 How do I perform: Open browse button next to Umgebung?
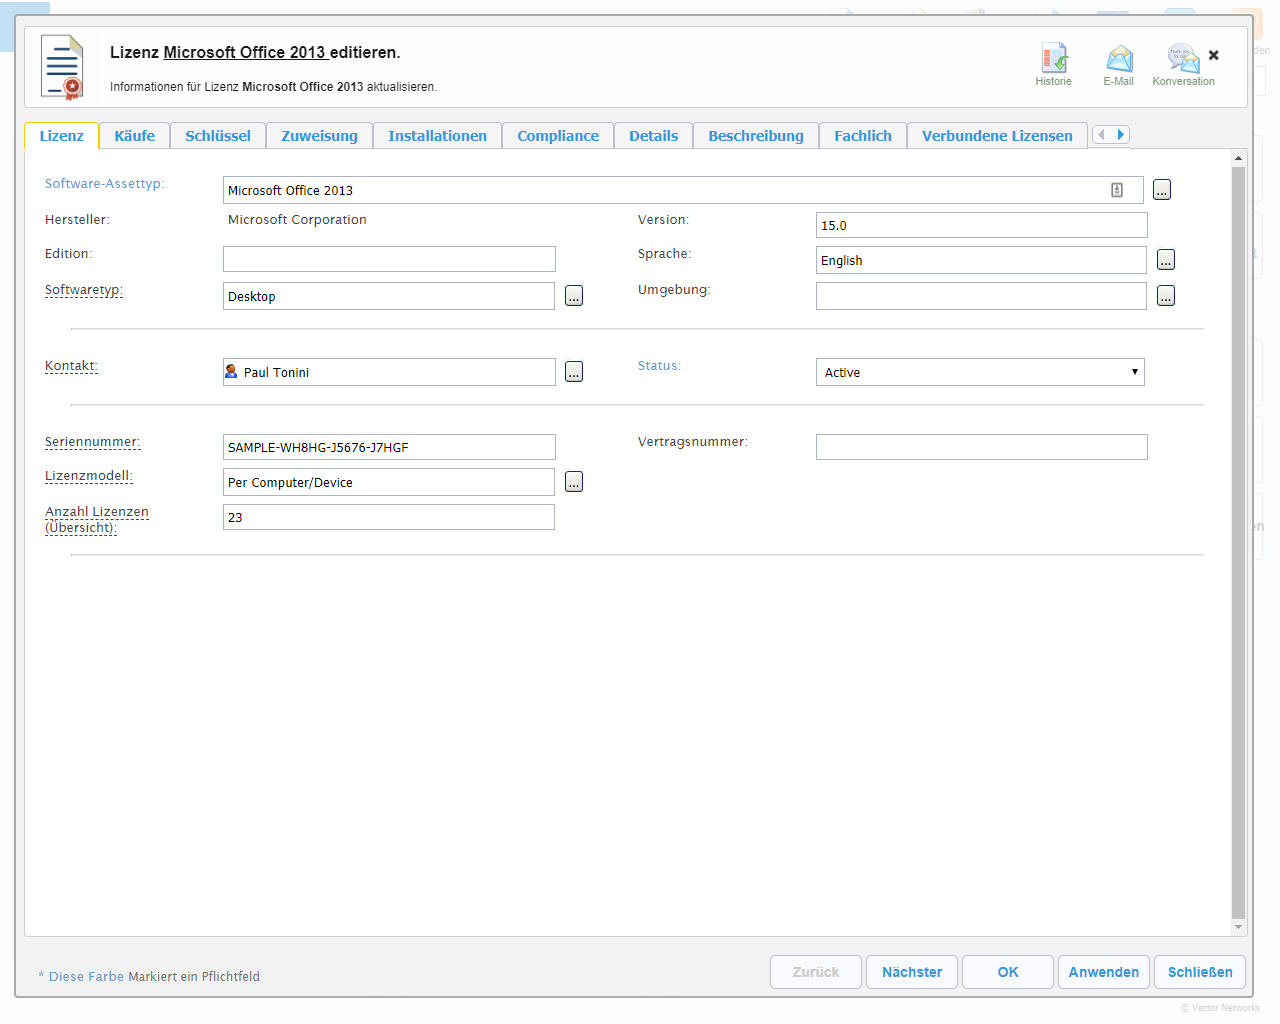coord(1166,296)
